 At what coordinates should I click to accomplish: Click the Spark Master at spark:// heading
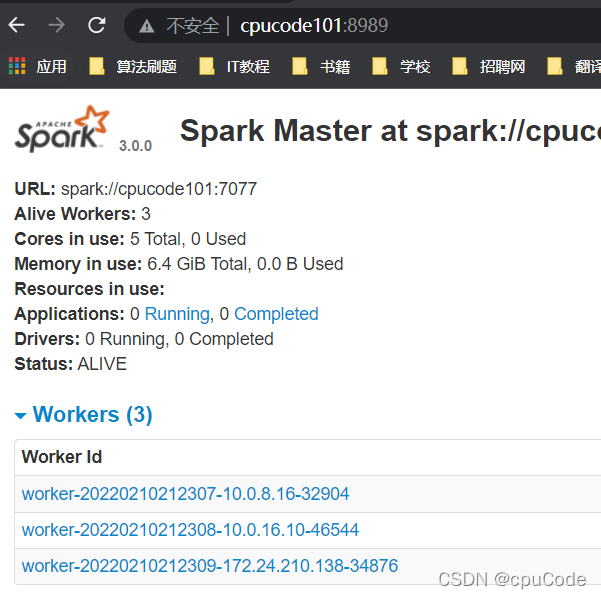pyautogui.click(x=390, y=131)
